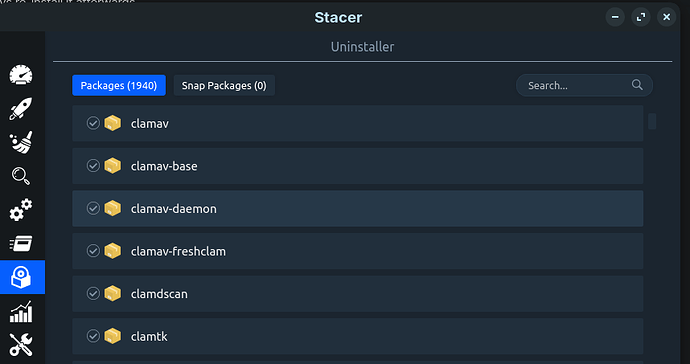This screenshot has width=690, height=364.
Task: Open System Cleaner broom icon
Action: [21, 143]
